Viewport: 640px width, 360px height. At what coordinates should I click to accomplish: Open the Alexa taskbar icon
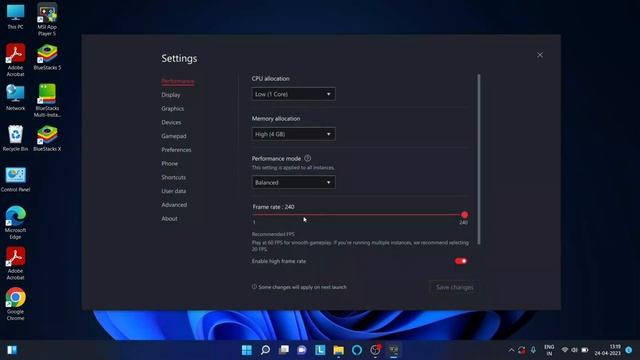point(357,350)
